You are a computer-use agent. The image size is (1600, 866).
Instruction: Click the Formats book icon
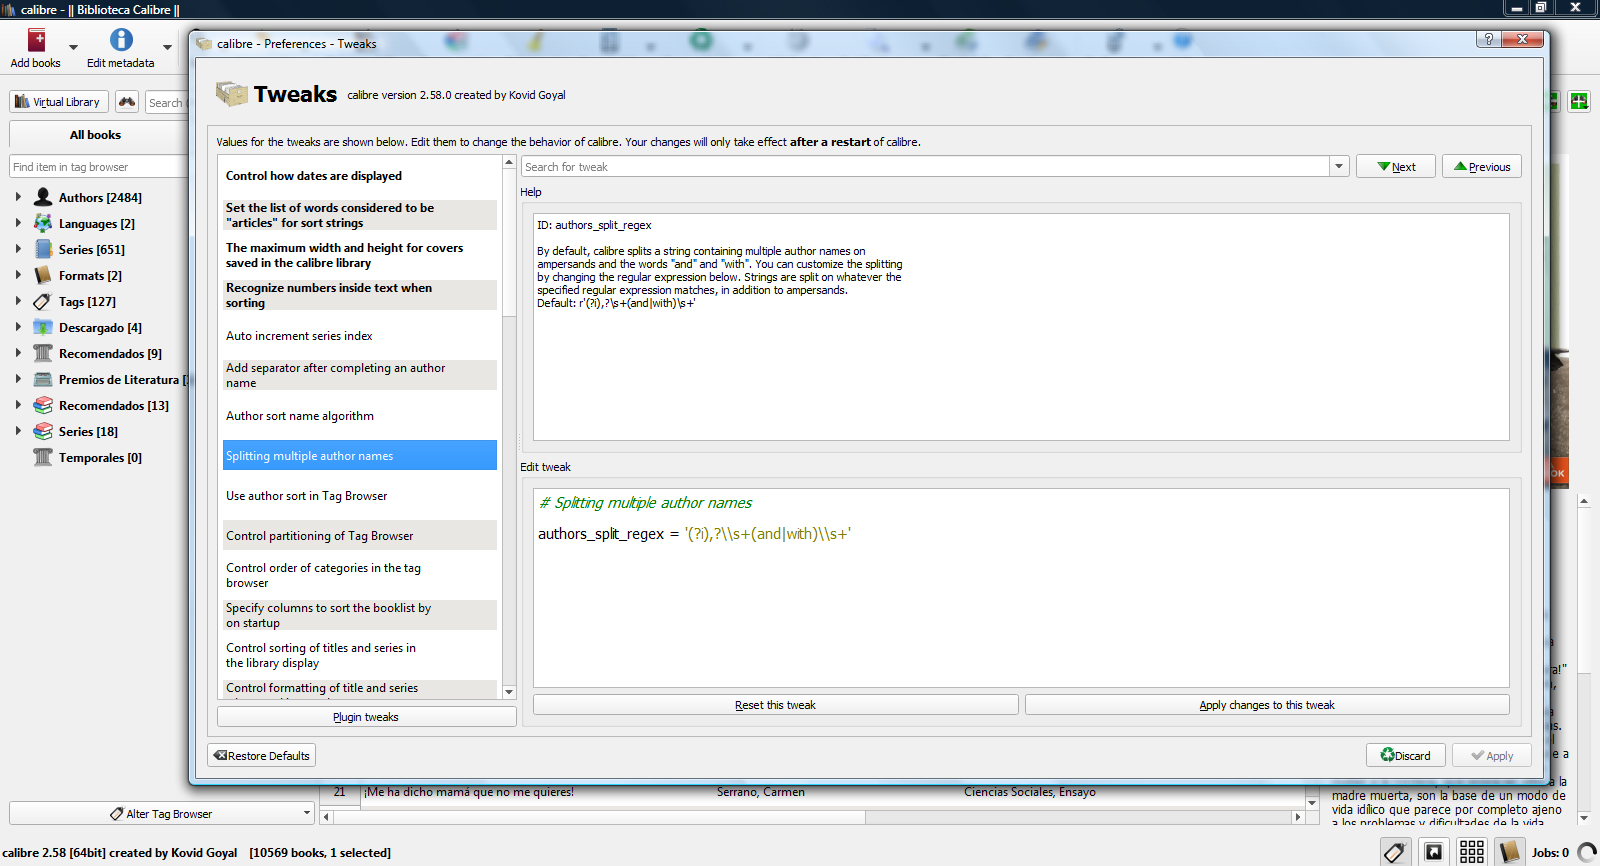tap(43, 275)
